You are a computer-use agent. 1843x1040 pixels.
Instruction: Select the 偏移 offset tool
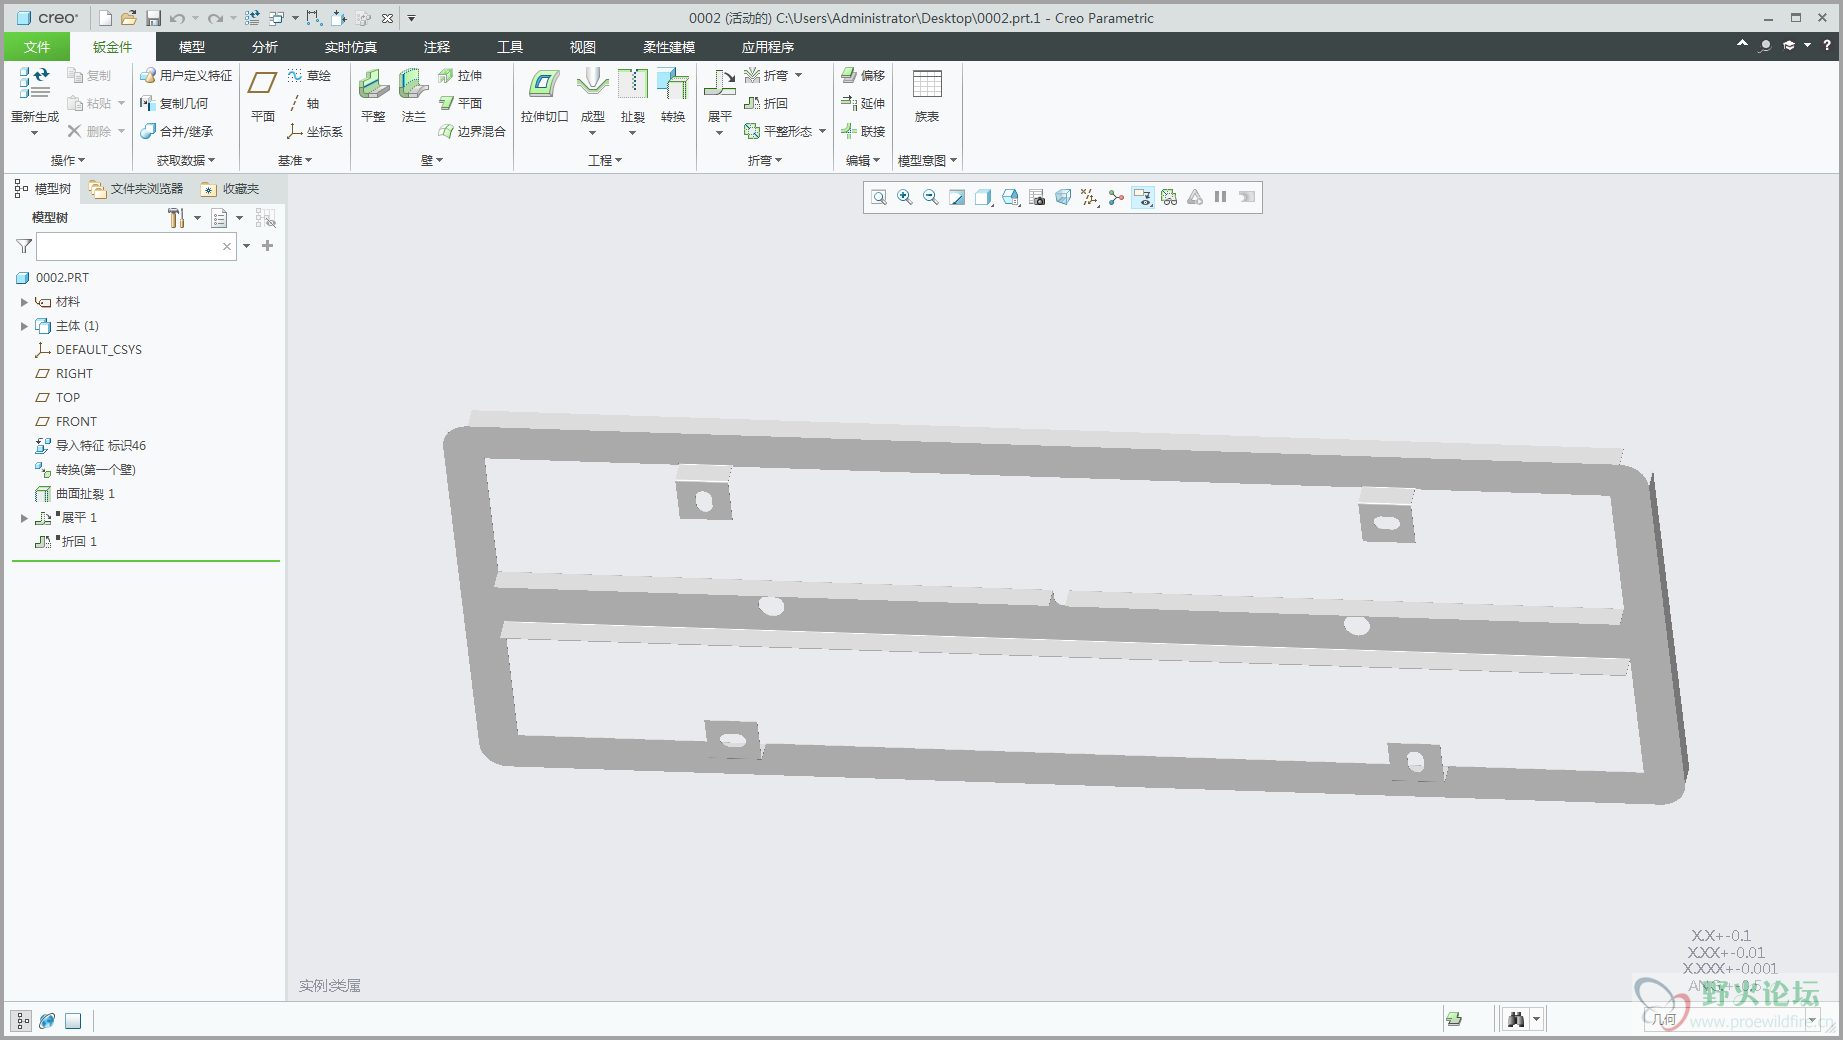coord(863,76)
